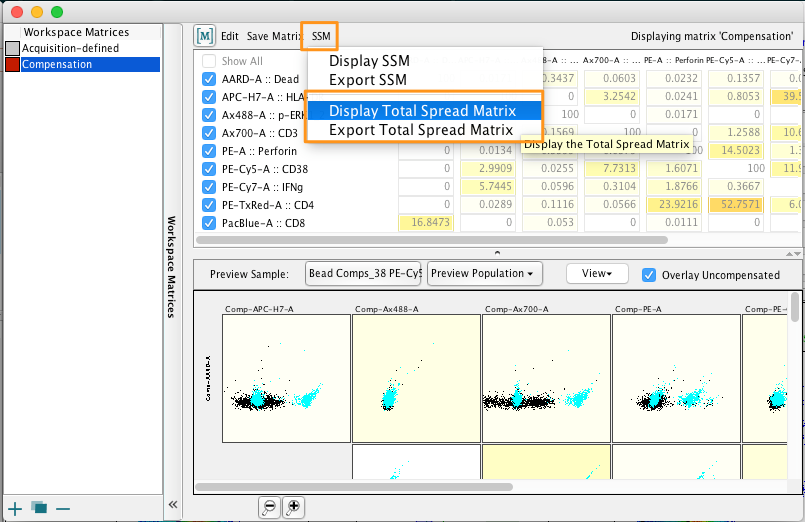Click the Edit button in toolbar
The height and width of the screenshot is (522, 805).
230,36
